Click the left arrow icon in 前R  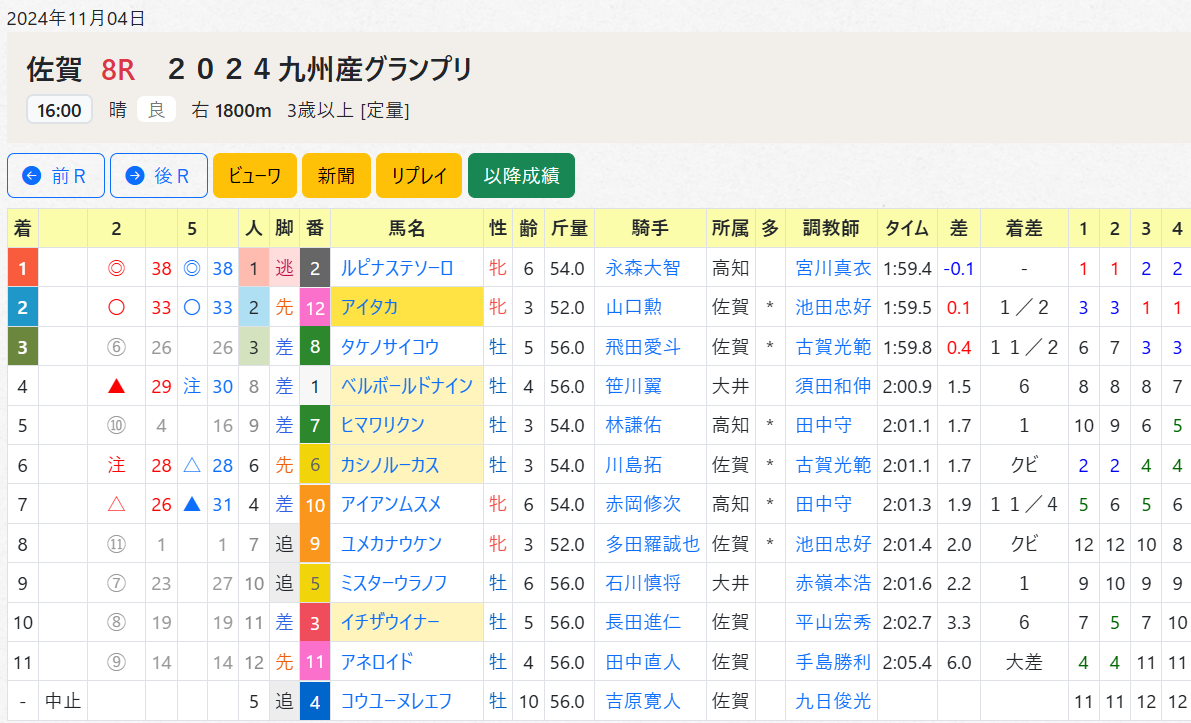pos(32,175)
